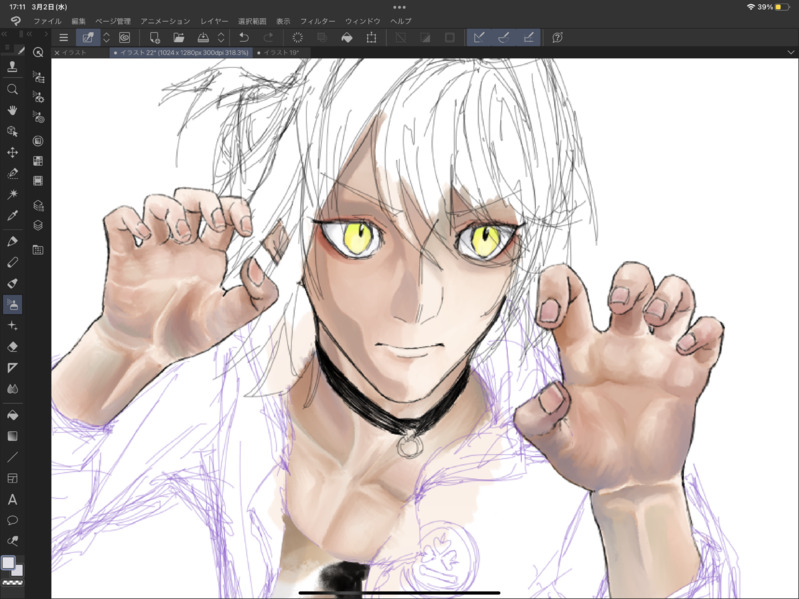Toggle Snap to Ruler

(x=479, y=38)
